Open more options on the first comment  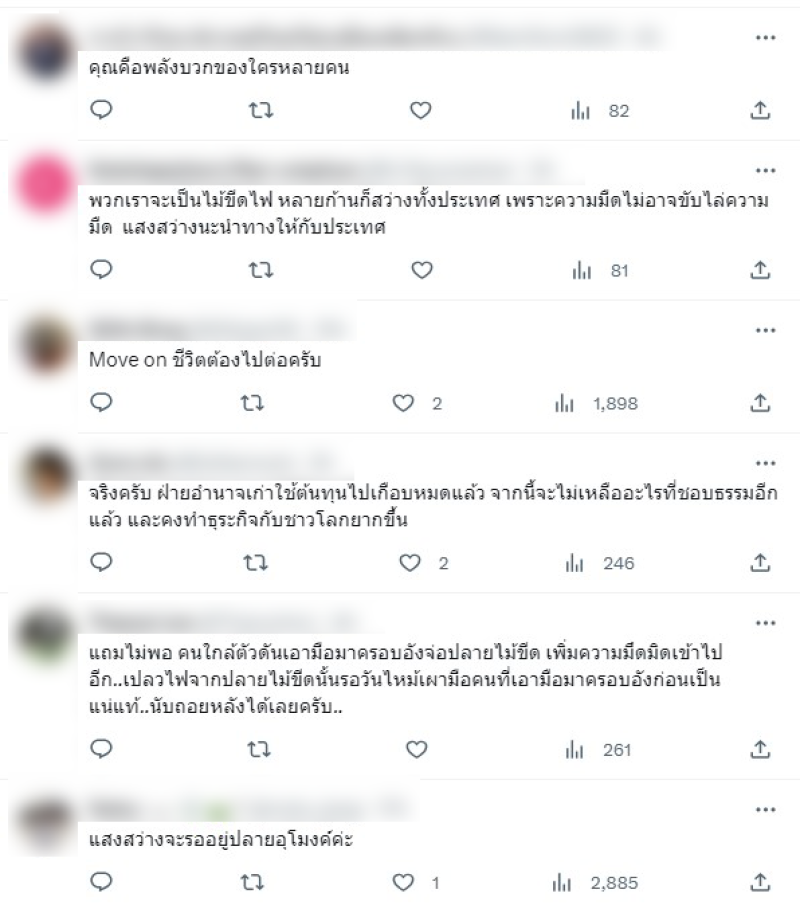point(766,38)
